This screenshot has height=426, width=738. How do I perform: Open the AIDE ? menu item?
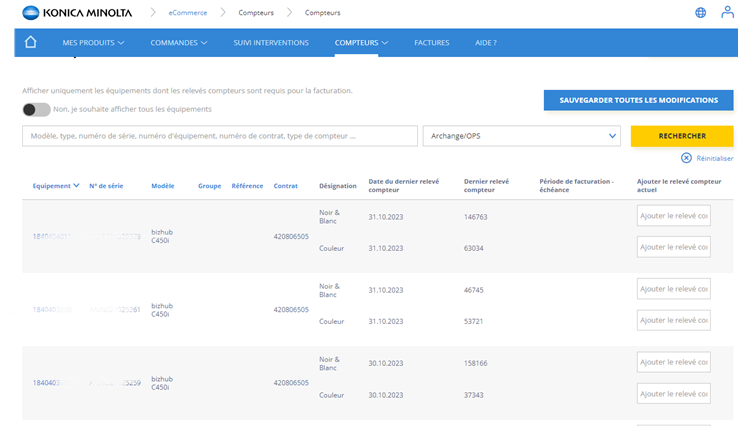click(x=486, y=43)
